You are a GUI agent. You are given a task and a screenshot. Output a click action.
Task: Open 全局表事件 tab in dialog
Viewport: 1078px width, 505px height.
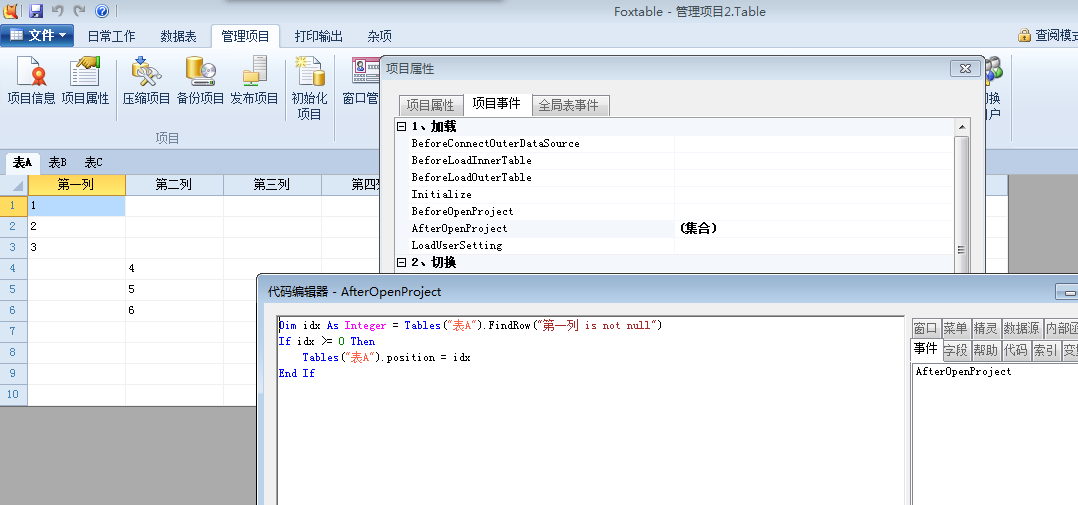click(569, 106)
